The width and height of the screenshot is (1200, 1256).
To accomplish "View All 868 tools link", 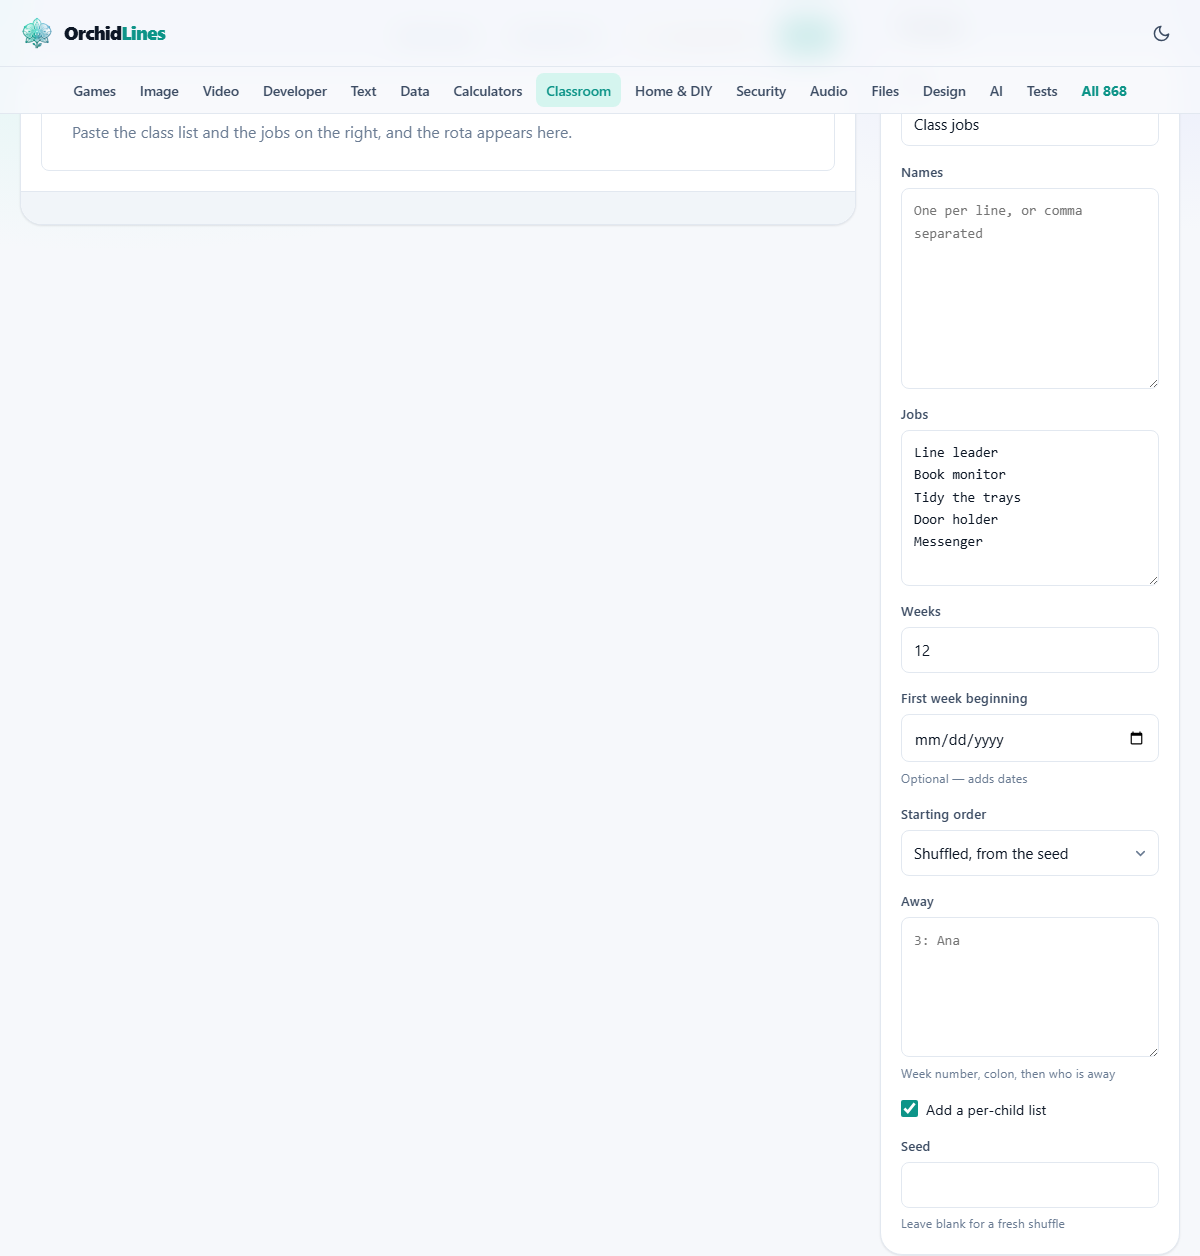I will click(1103, 91).
